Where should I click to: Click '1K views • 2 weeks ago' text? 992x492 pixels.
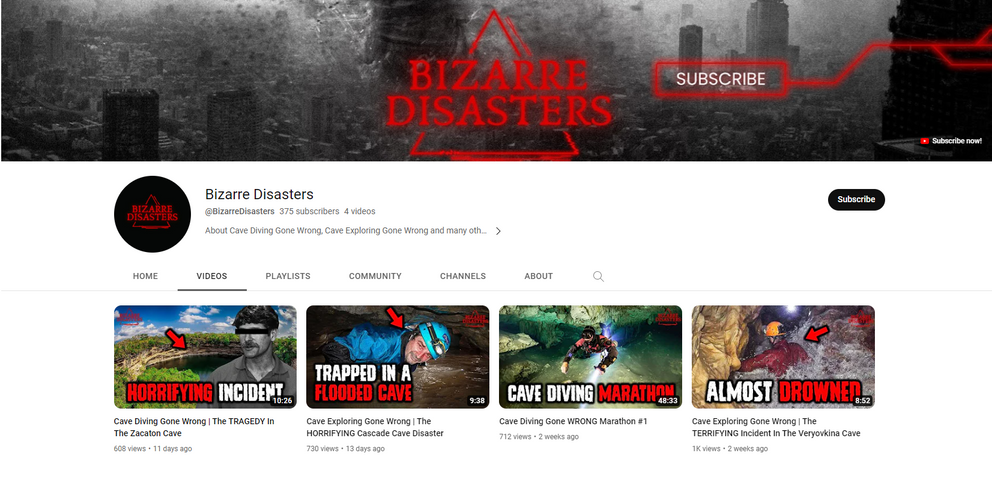pos(729,449)
